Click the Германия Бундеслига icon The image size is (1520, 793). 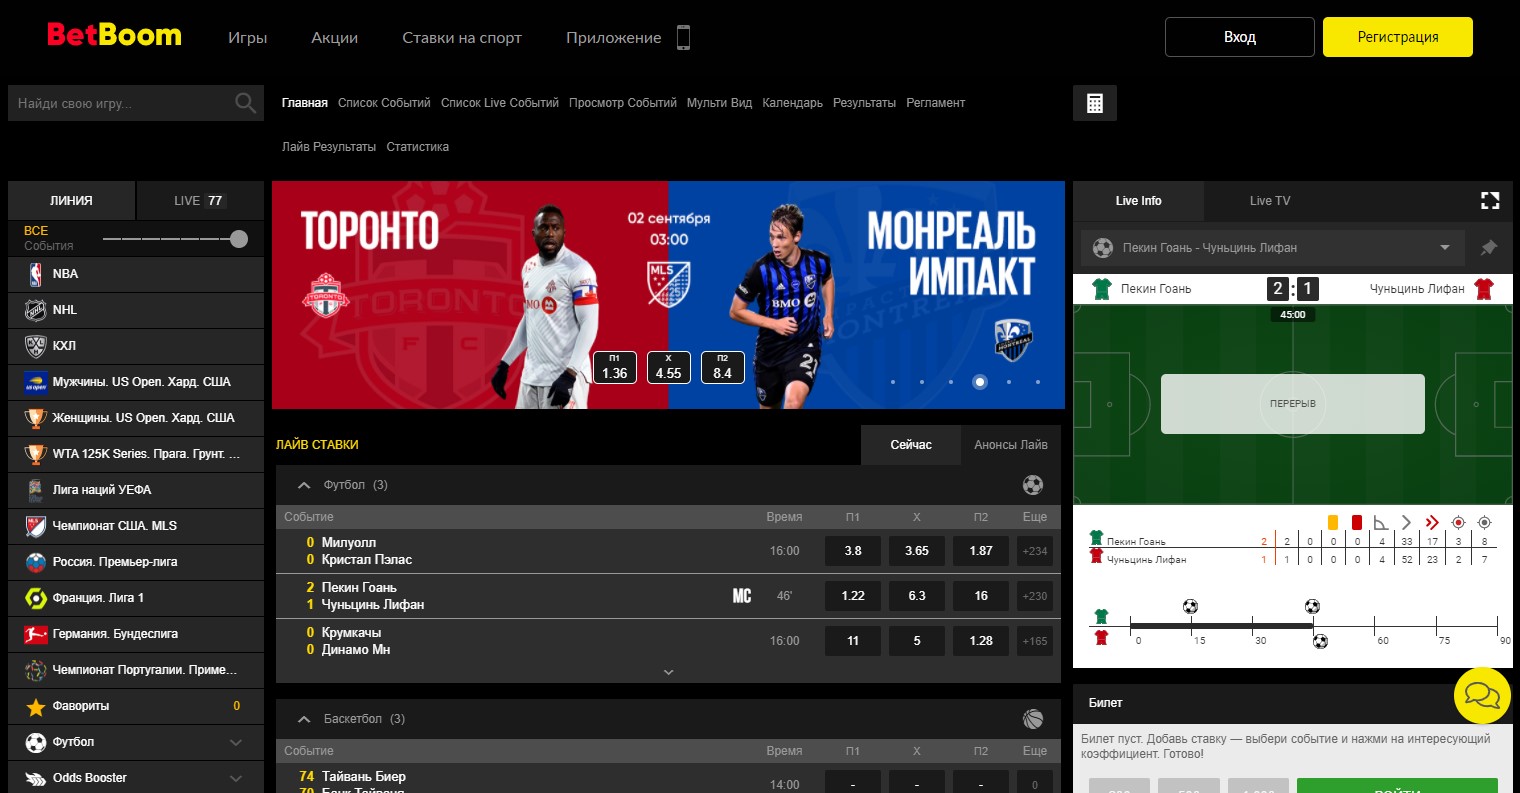point(36,634)
